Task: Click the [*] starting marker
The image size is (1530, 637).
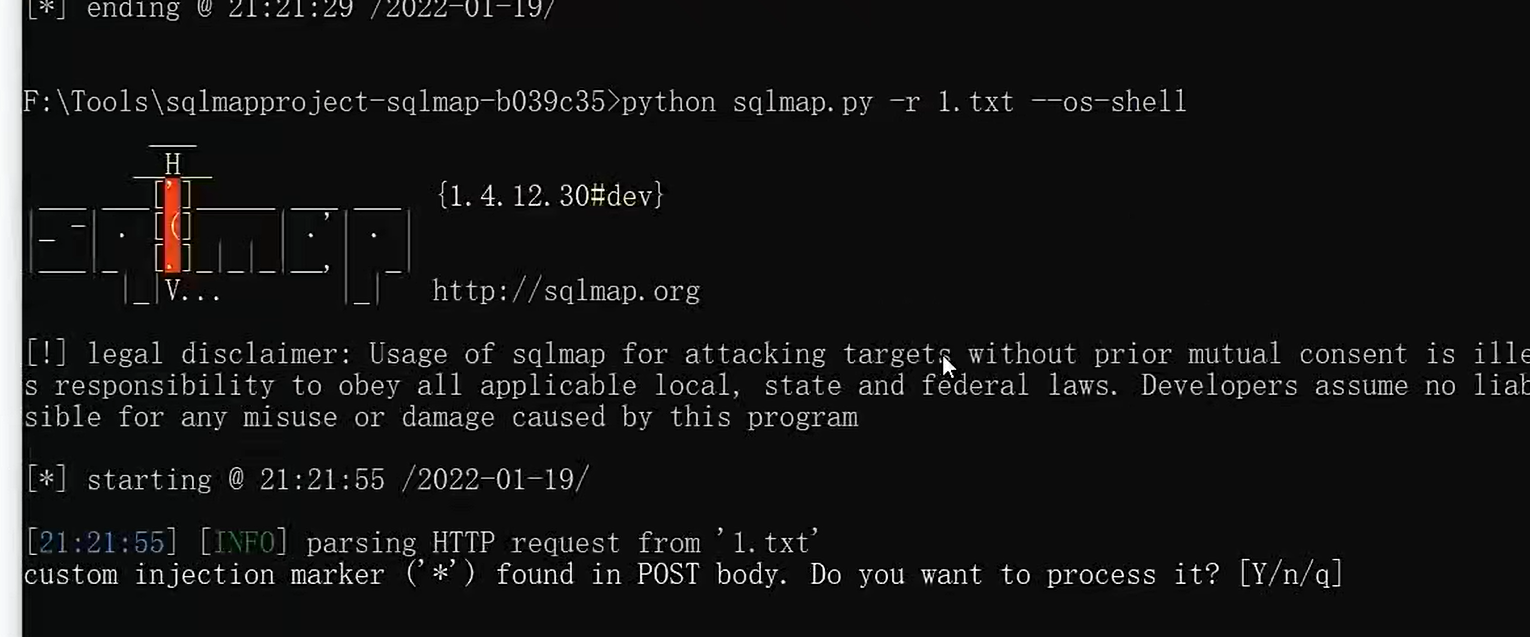Action: [x=46, y=480]
